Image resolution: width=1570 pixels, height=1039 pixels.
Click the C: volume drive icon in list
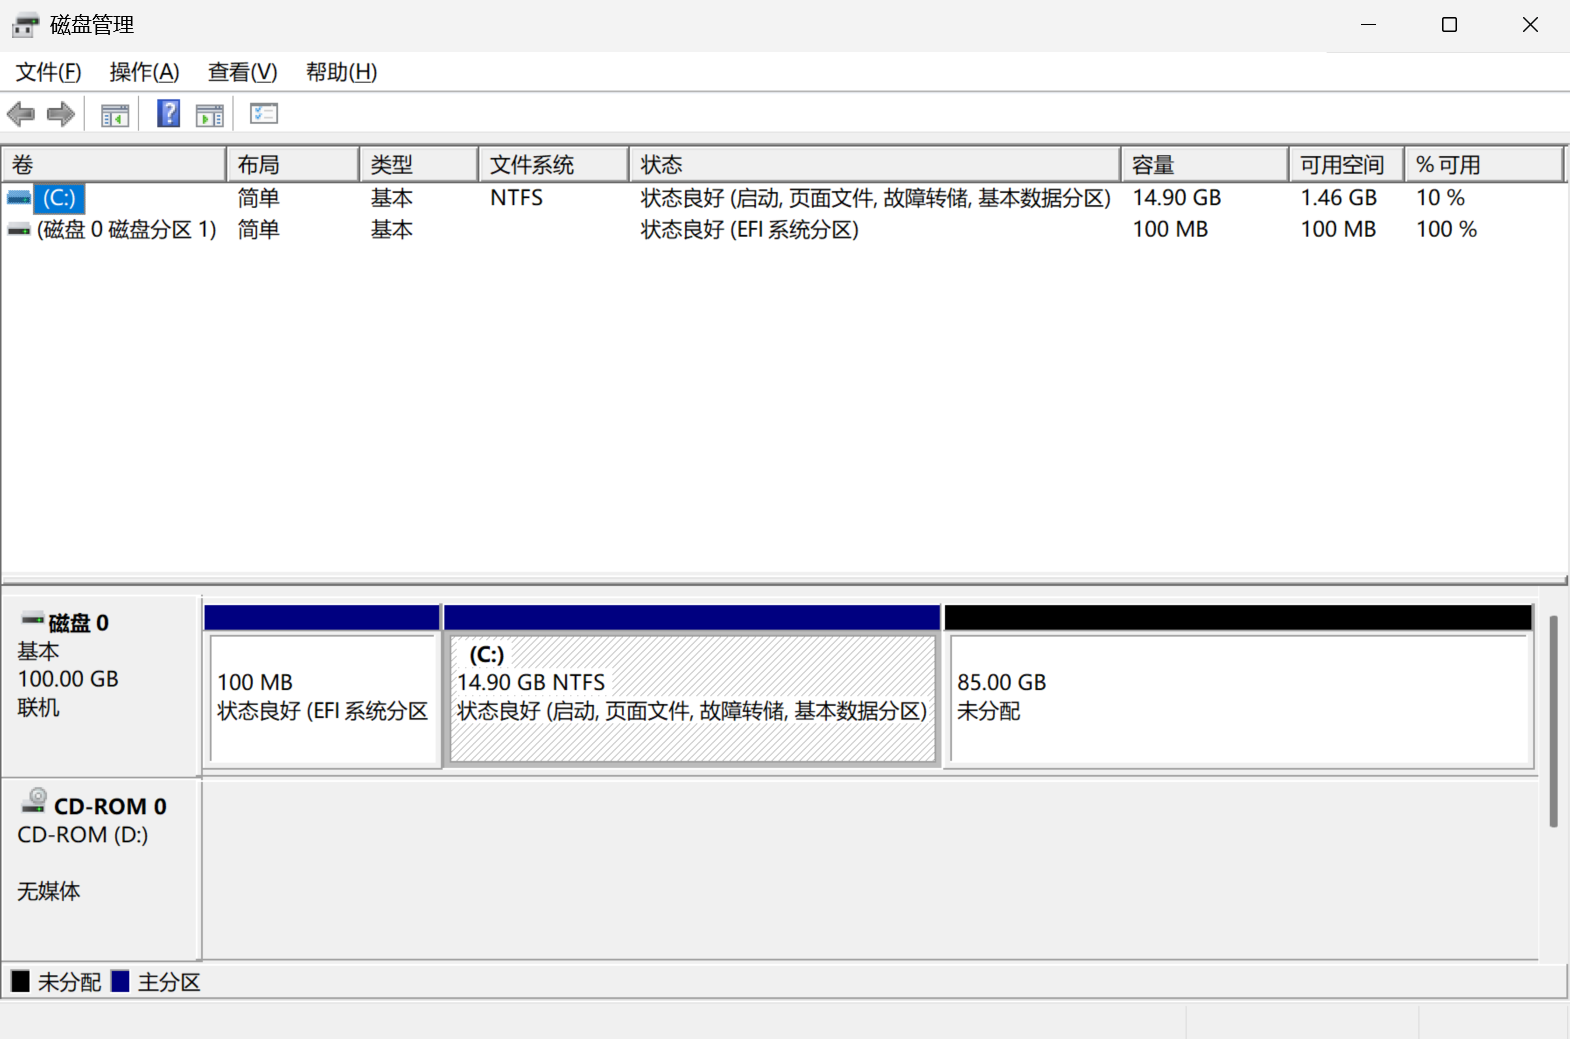(19, 198)
